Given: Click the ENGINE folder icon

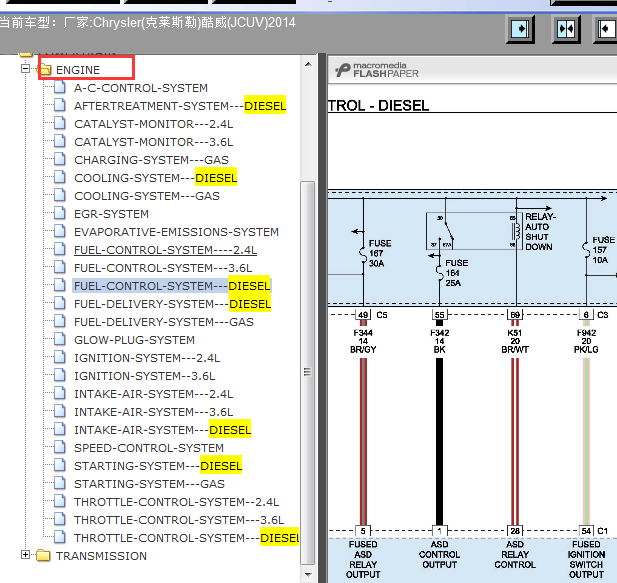Looking at the screenshot, I should pos(44,69).
